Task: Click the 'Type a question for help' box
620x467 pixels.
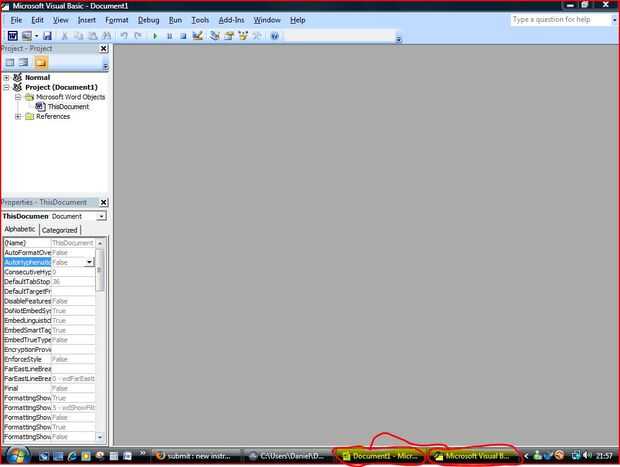Action: 560,20
